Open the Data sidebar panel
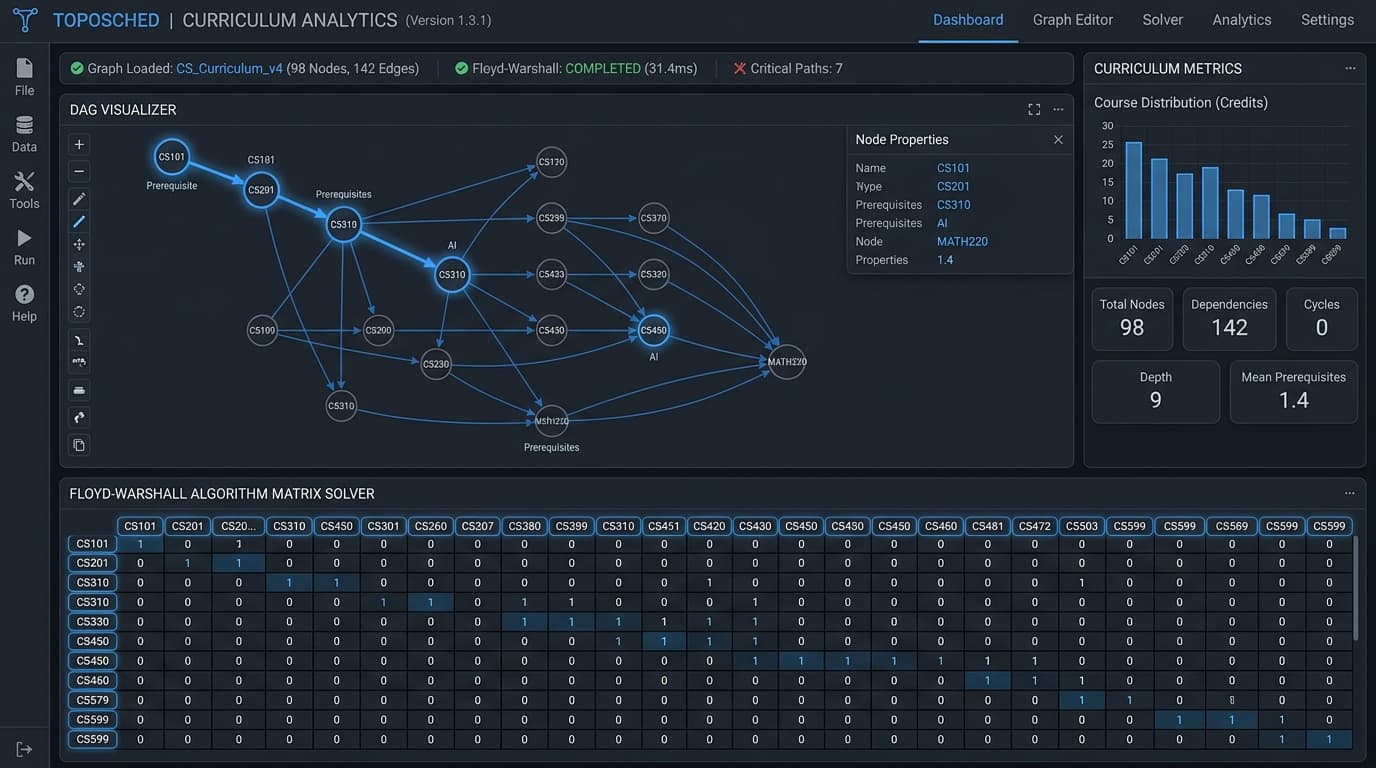 (x=24, y=134)
